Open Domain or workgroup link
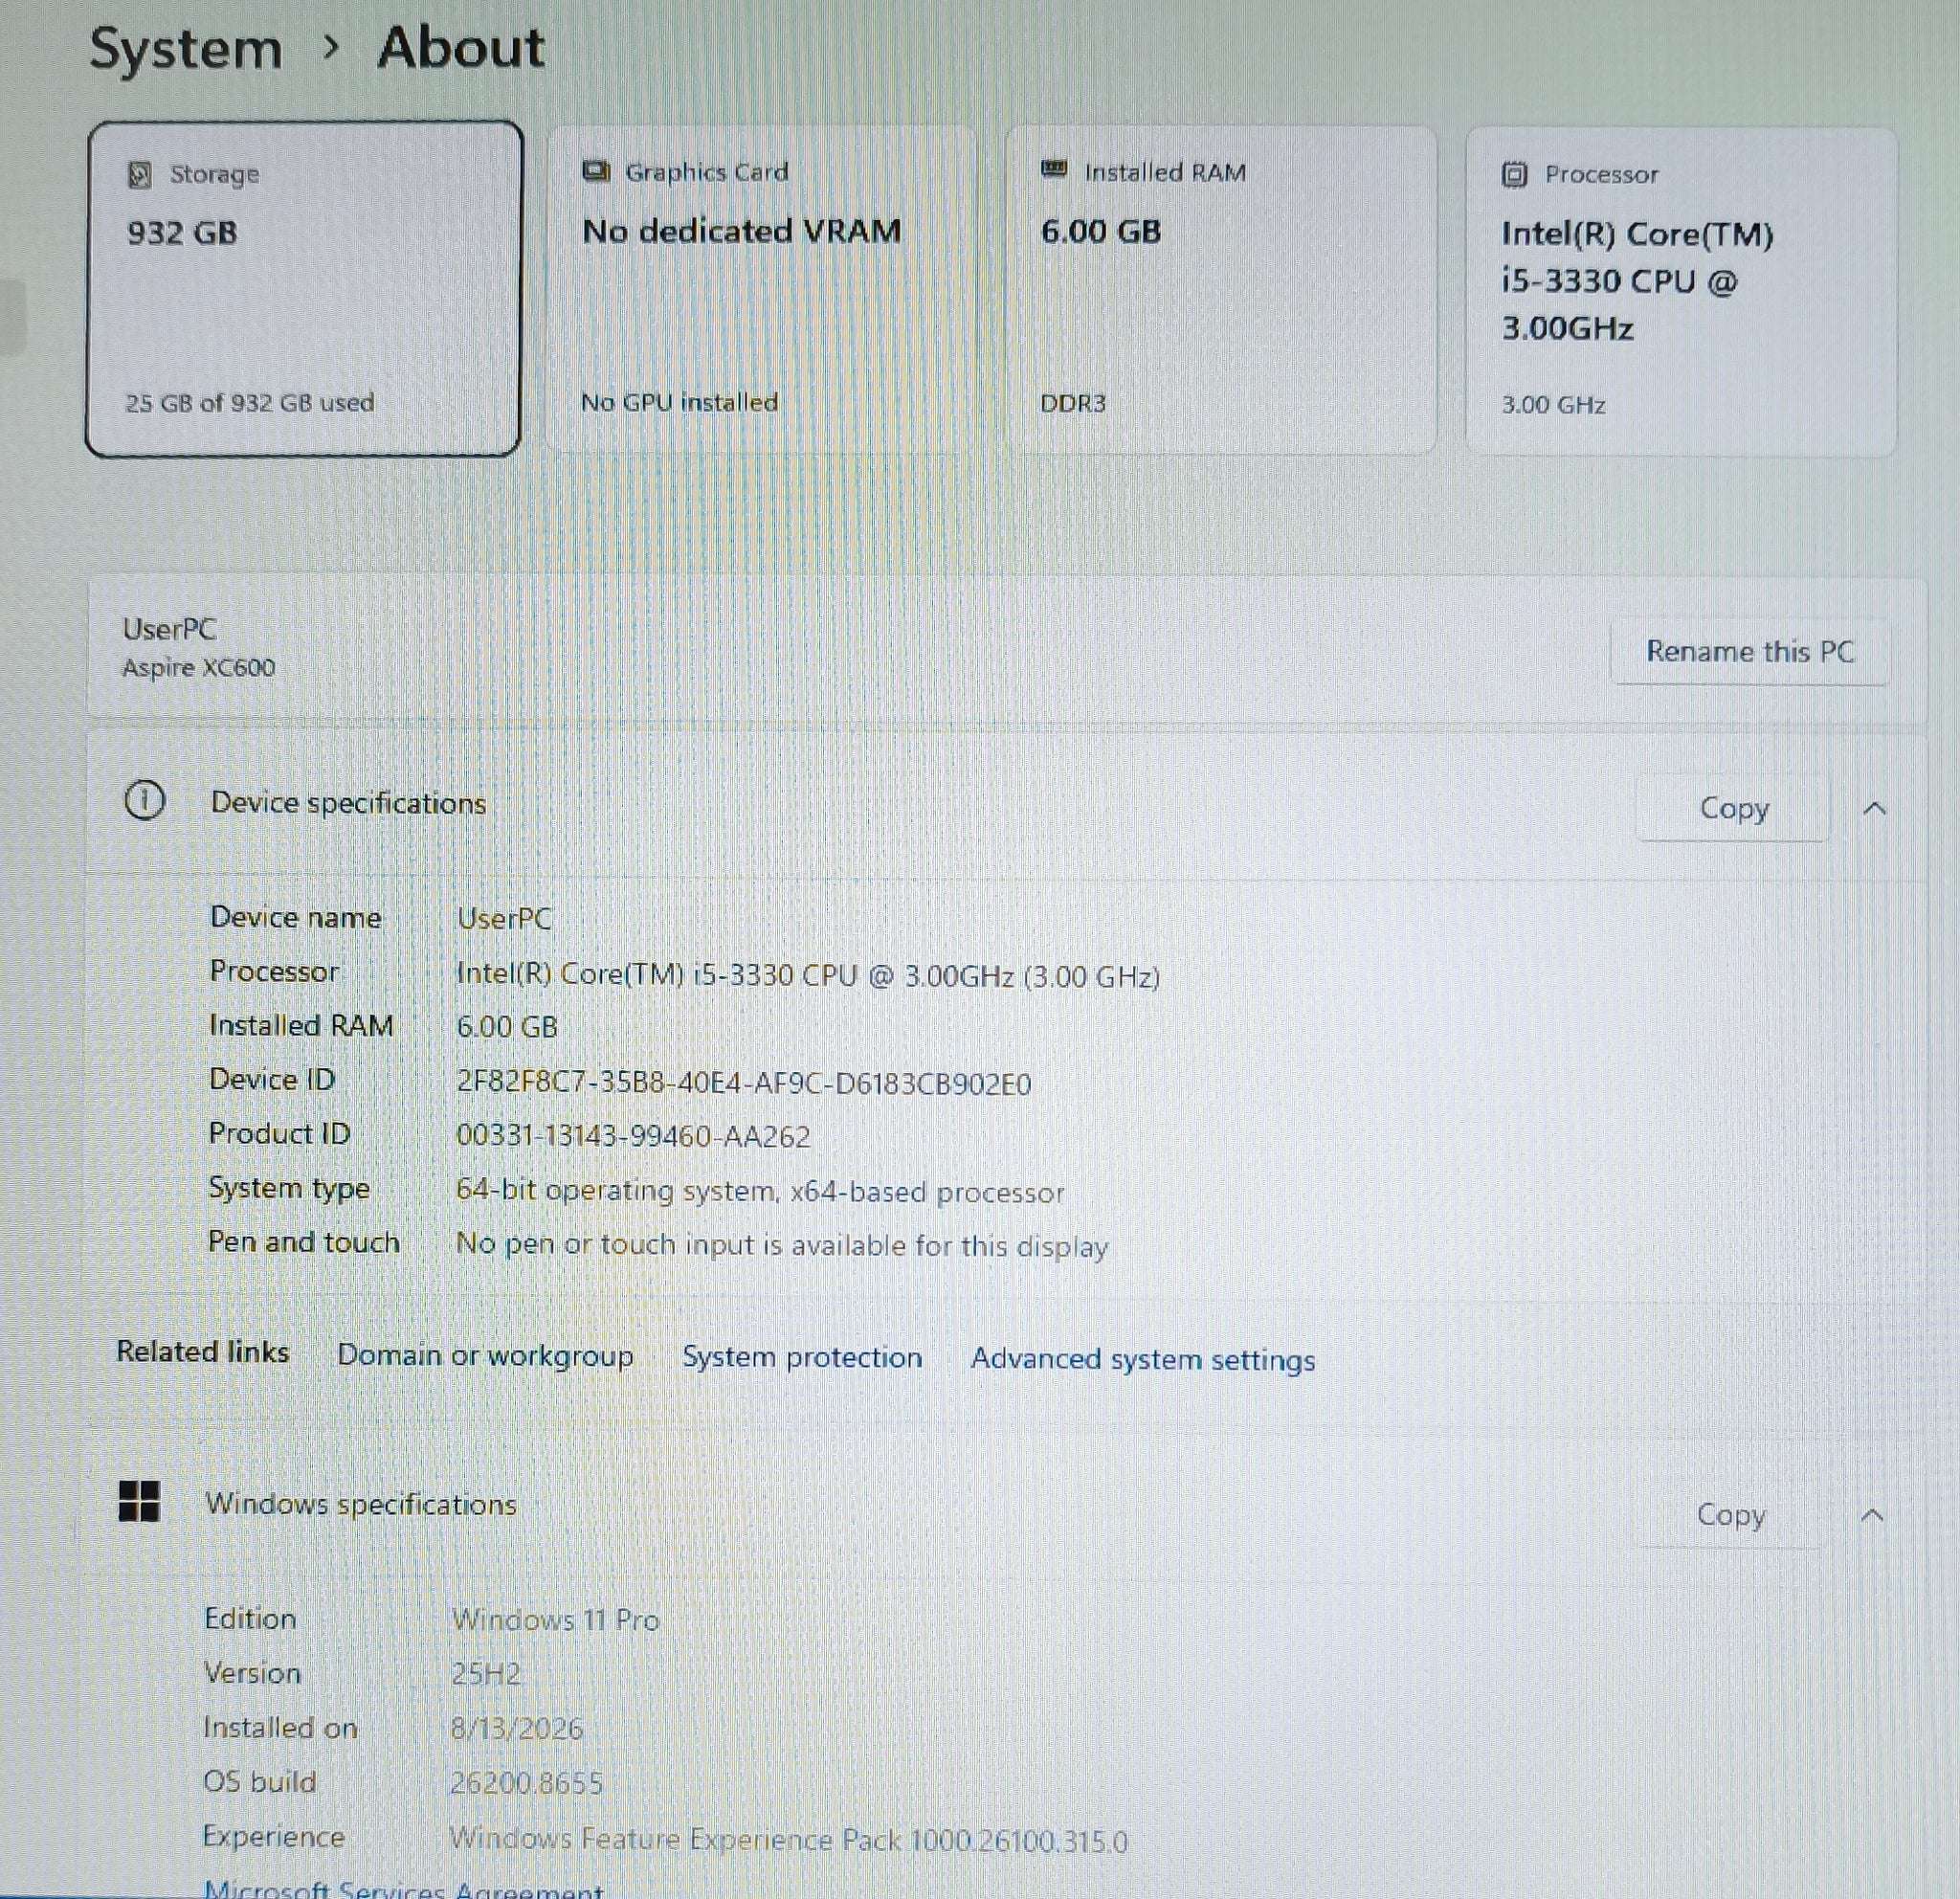Viewport: 1960px width, 1899px height. pyautogui.click(x=485, y=1355)
